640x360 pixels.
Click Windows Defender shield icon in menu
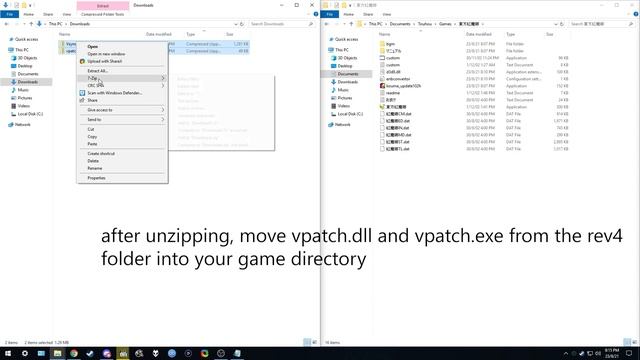[82, 93]
